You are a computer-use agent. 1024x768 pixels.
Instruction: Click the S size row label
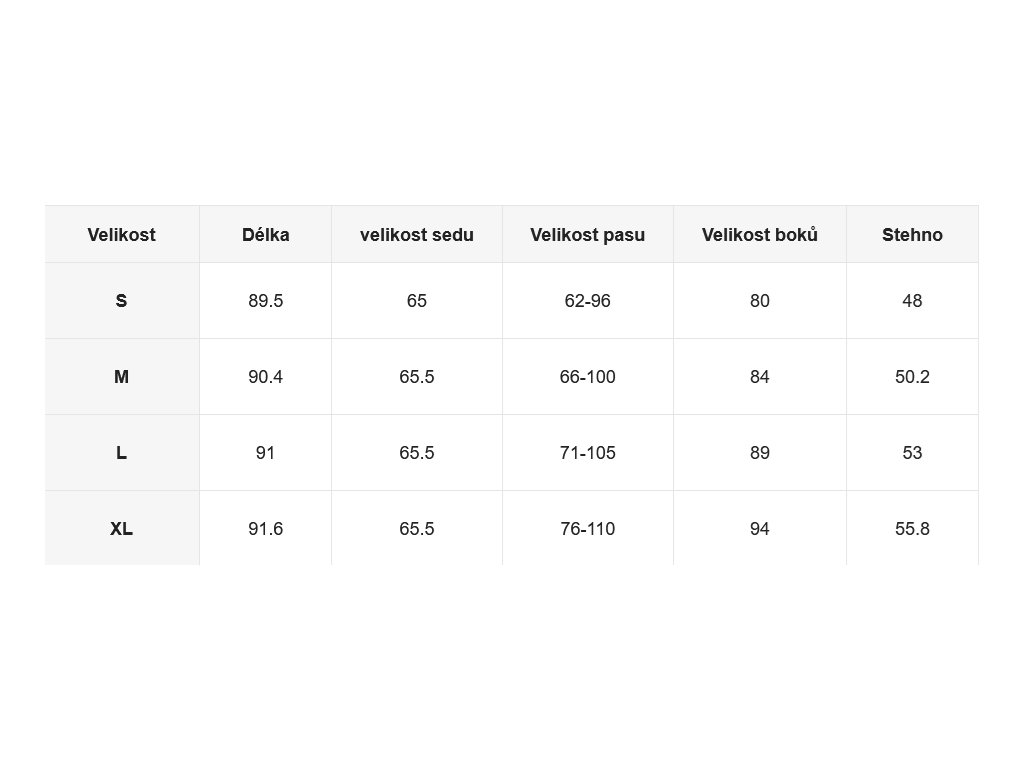[x=121, y=300]
